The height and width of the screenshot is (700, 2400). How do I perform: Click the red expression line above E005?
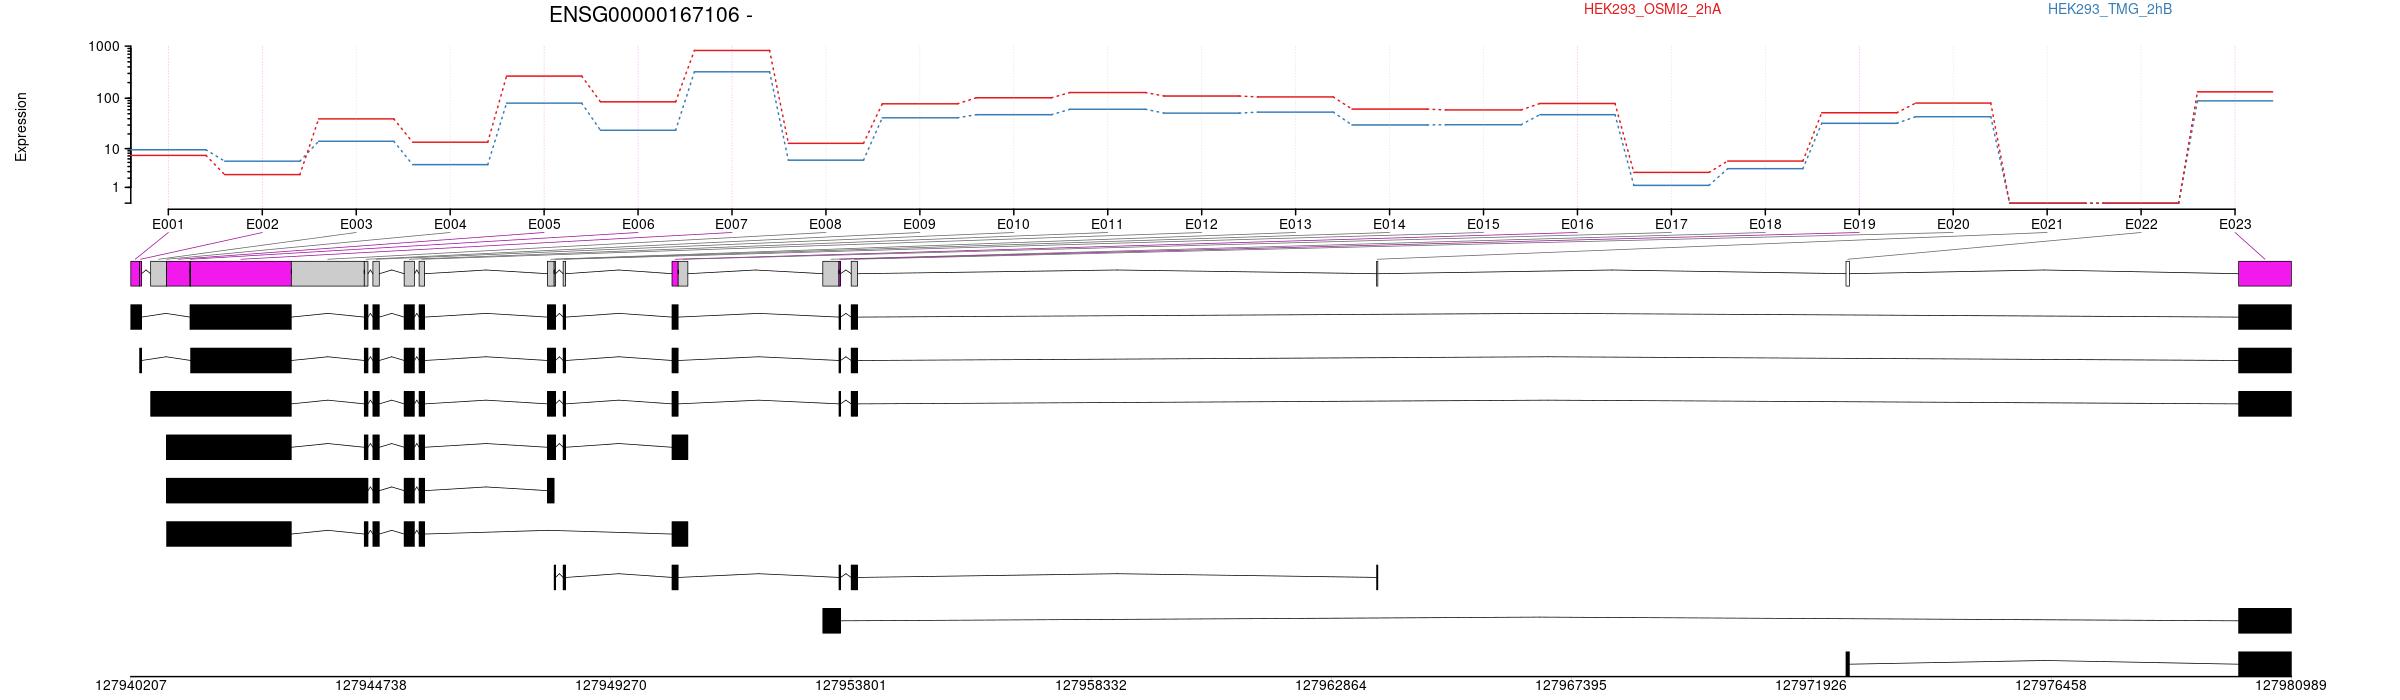[544, 76]
